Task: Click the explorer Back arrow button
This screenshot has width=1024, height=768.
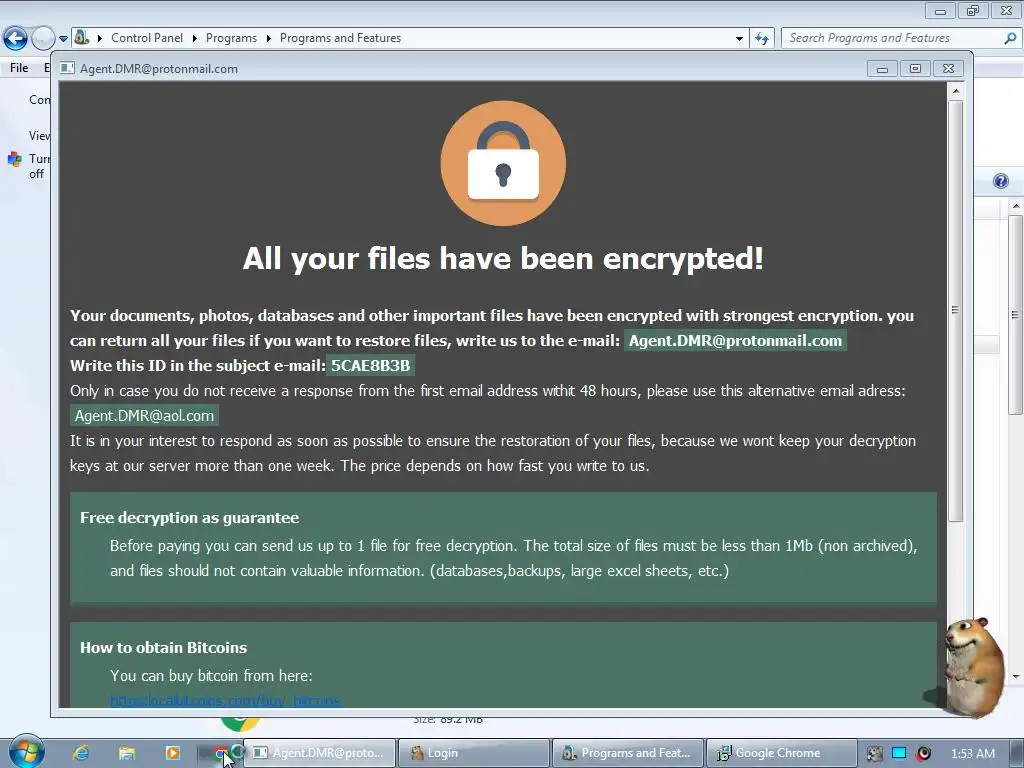Action: (16, 39)
